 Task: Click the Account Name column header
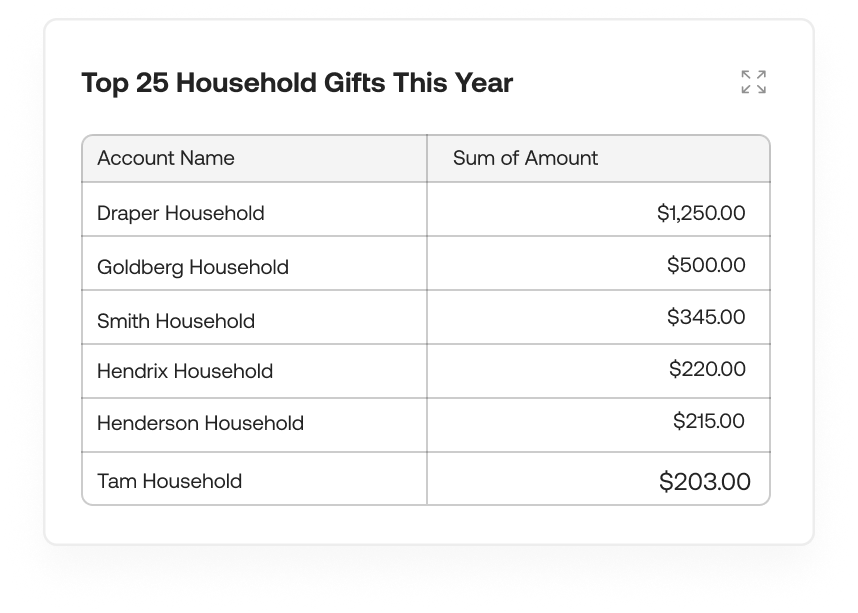click(166, 158)
